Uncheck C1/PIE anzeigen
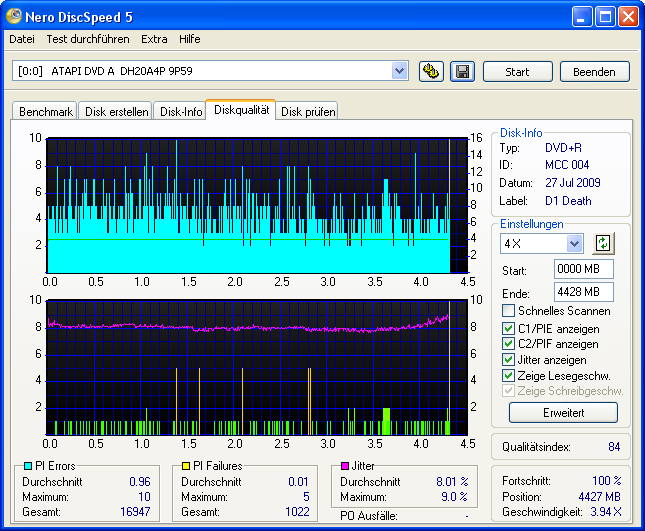645x531 pixels. 508,328
